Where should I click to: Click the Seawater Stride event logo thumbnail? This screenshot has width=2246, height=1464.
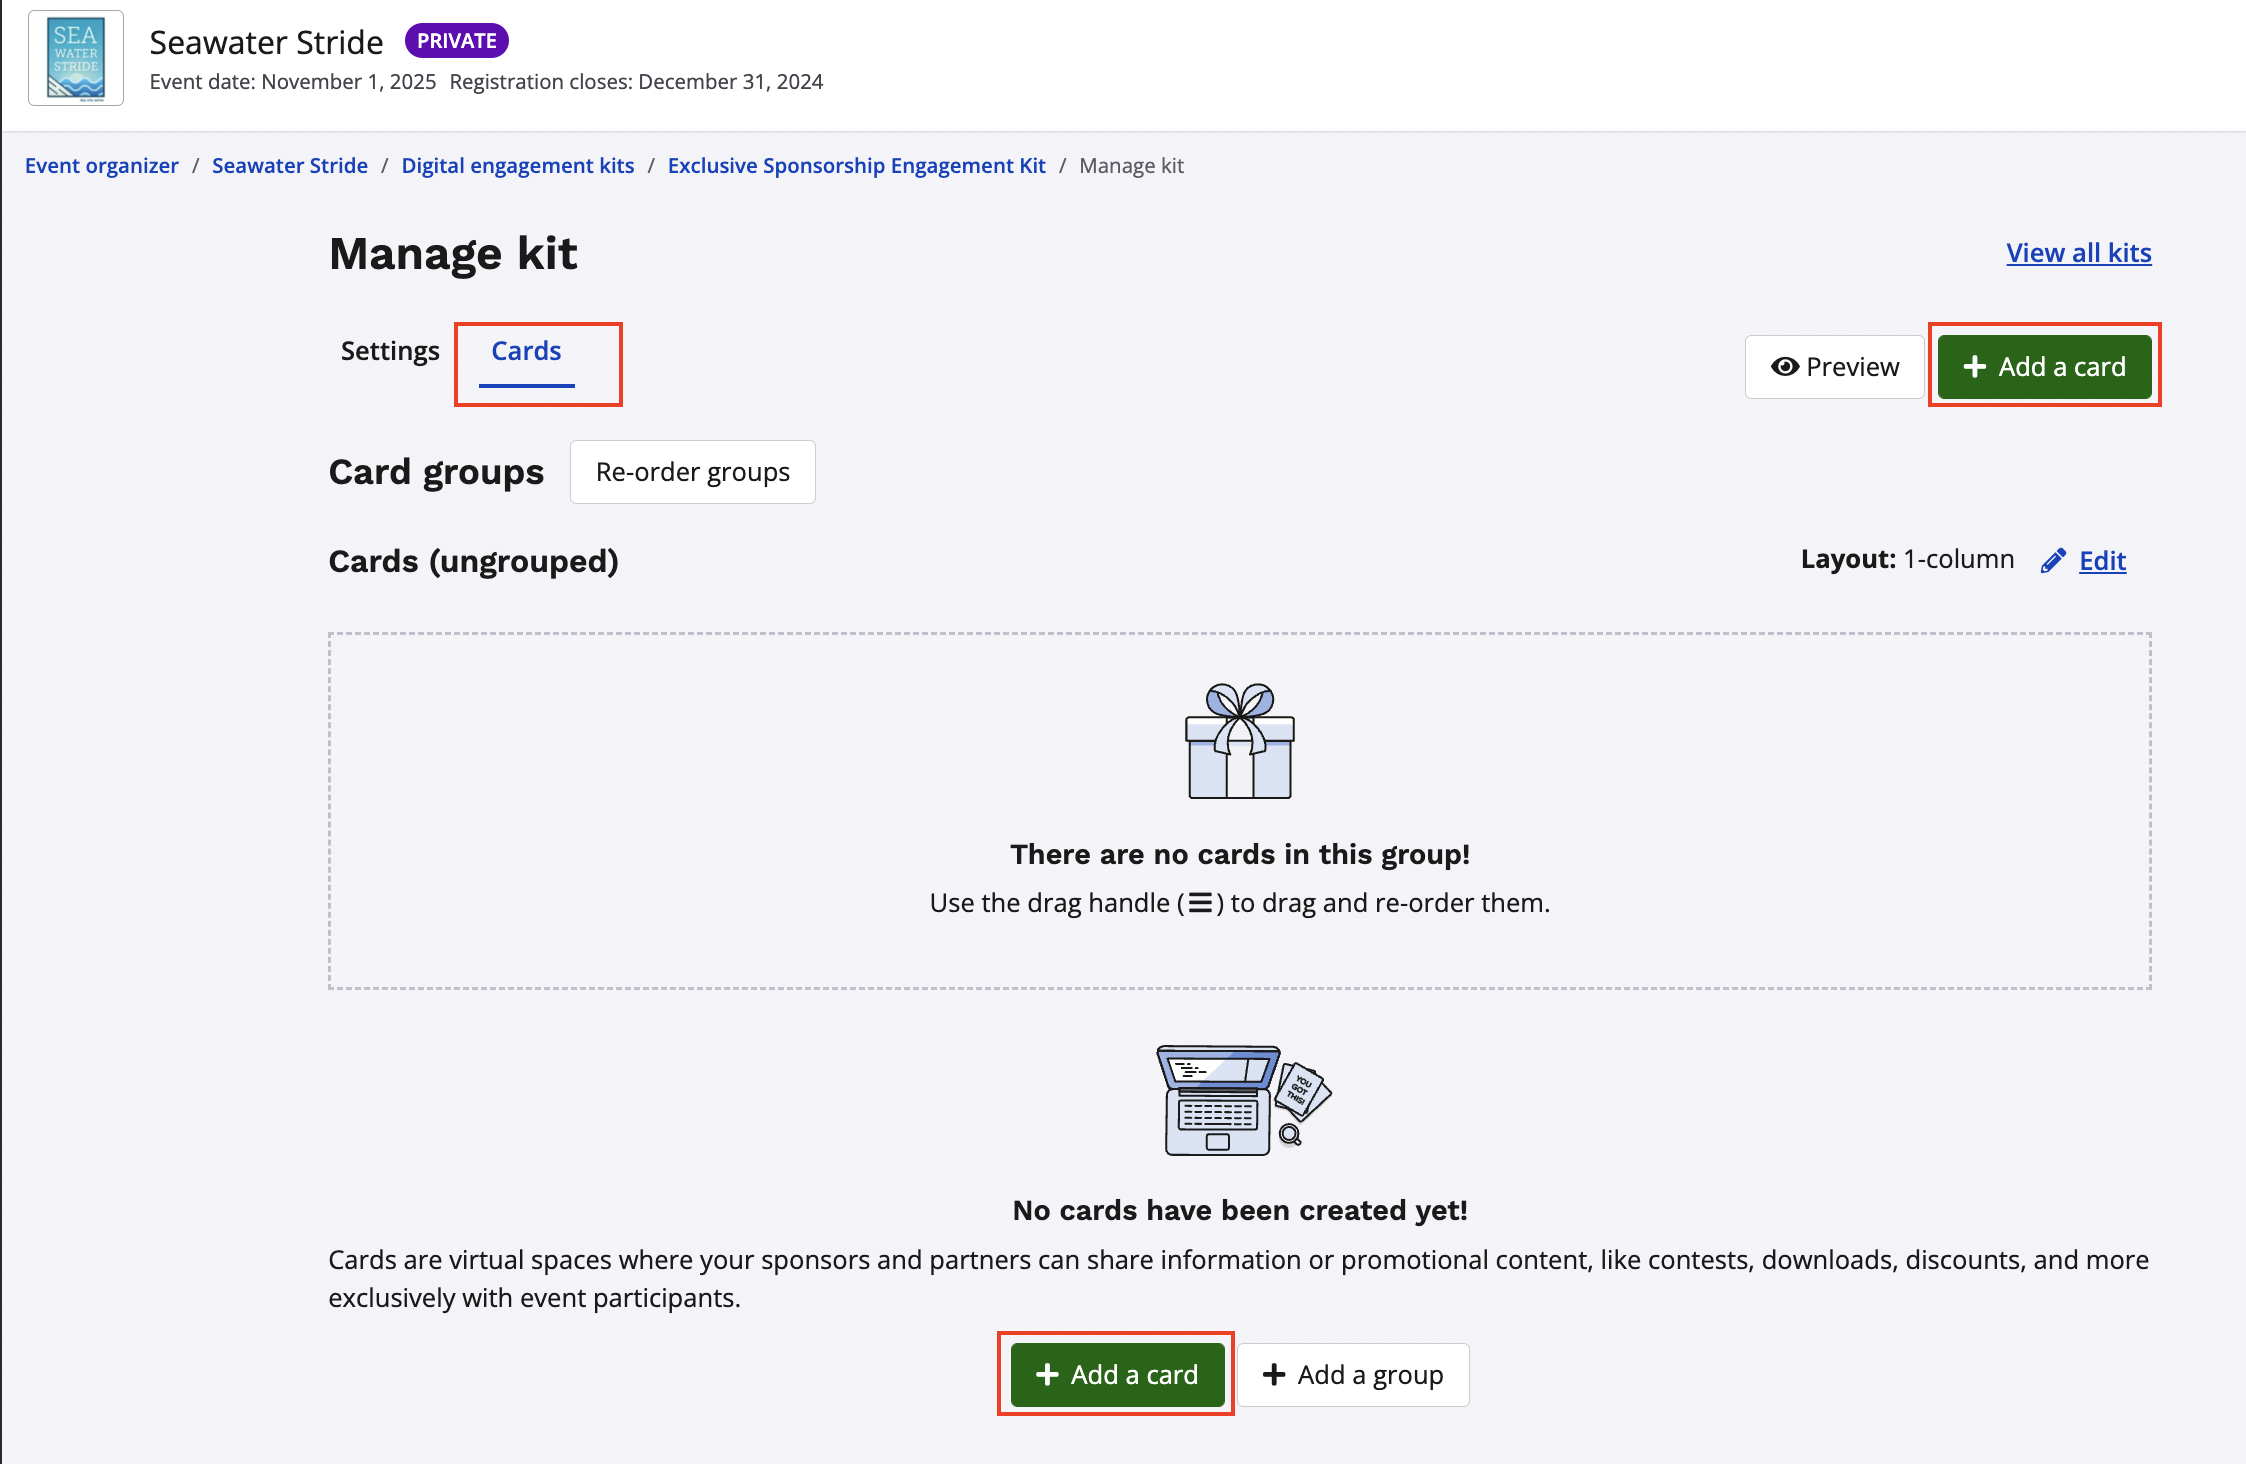pos(76,58)
